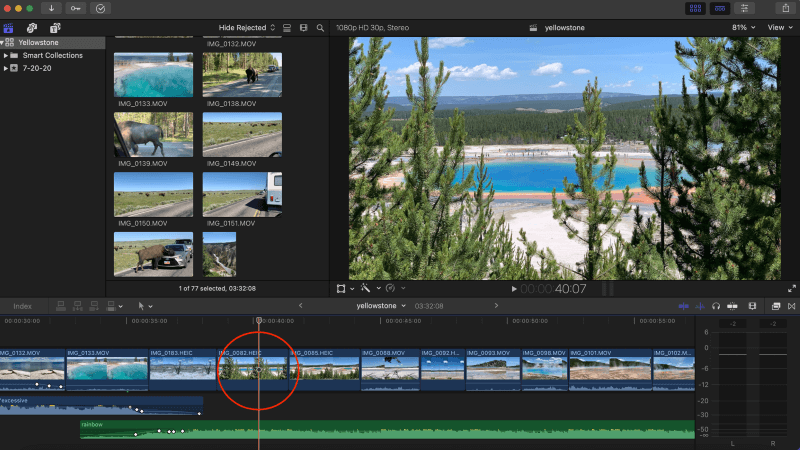Open the photos and audio sidebar
Screen dimensions: 800x450
pos(32,28)
